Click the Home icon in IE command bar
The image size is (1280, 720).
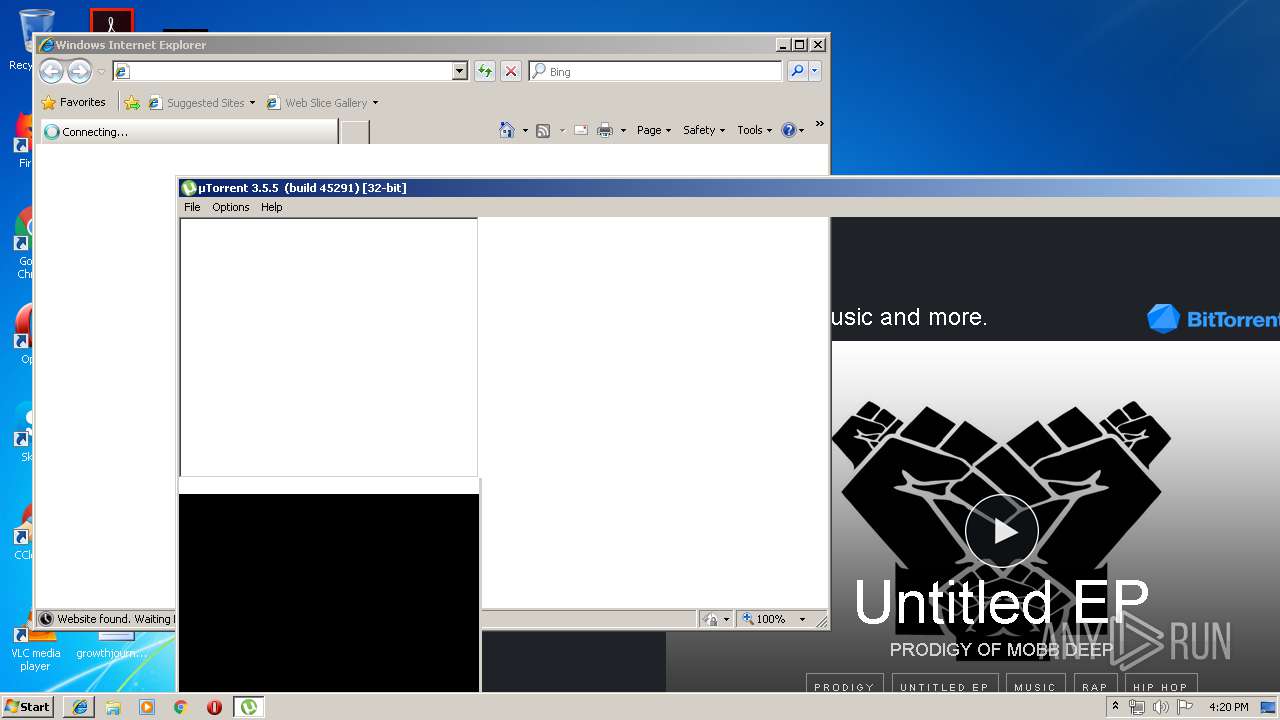point(507,130)
